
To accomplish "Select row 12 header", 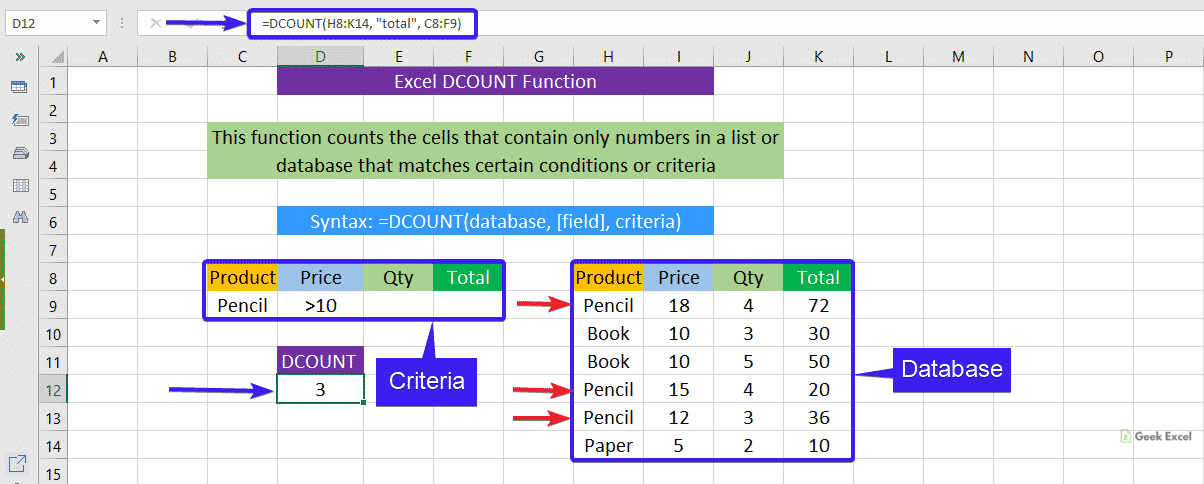I will (x=52, y=390).
